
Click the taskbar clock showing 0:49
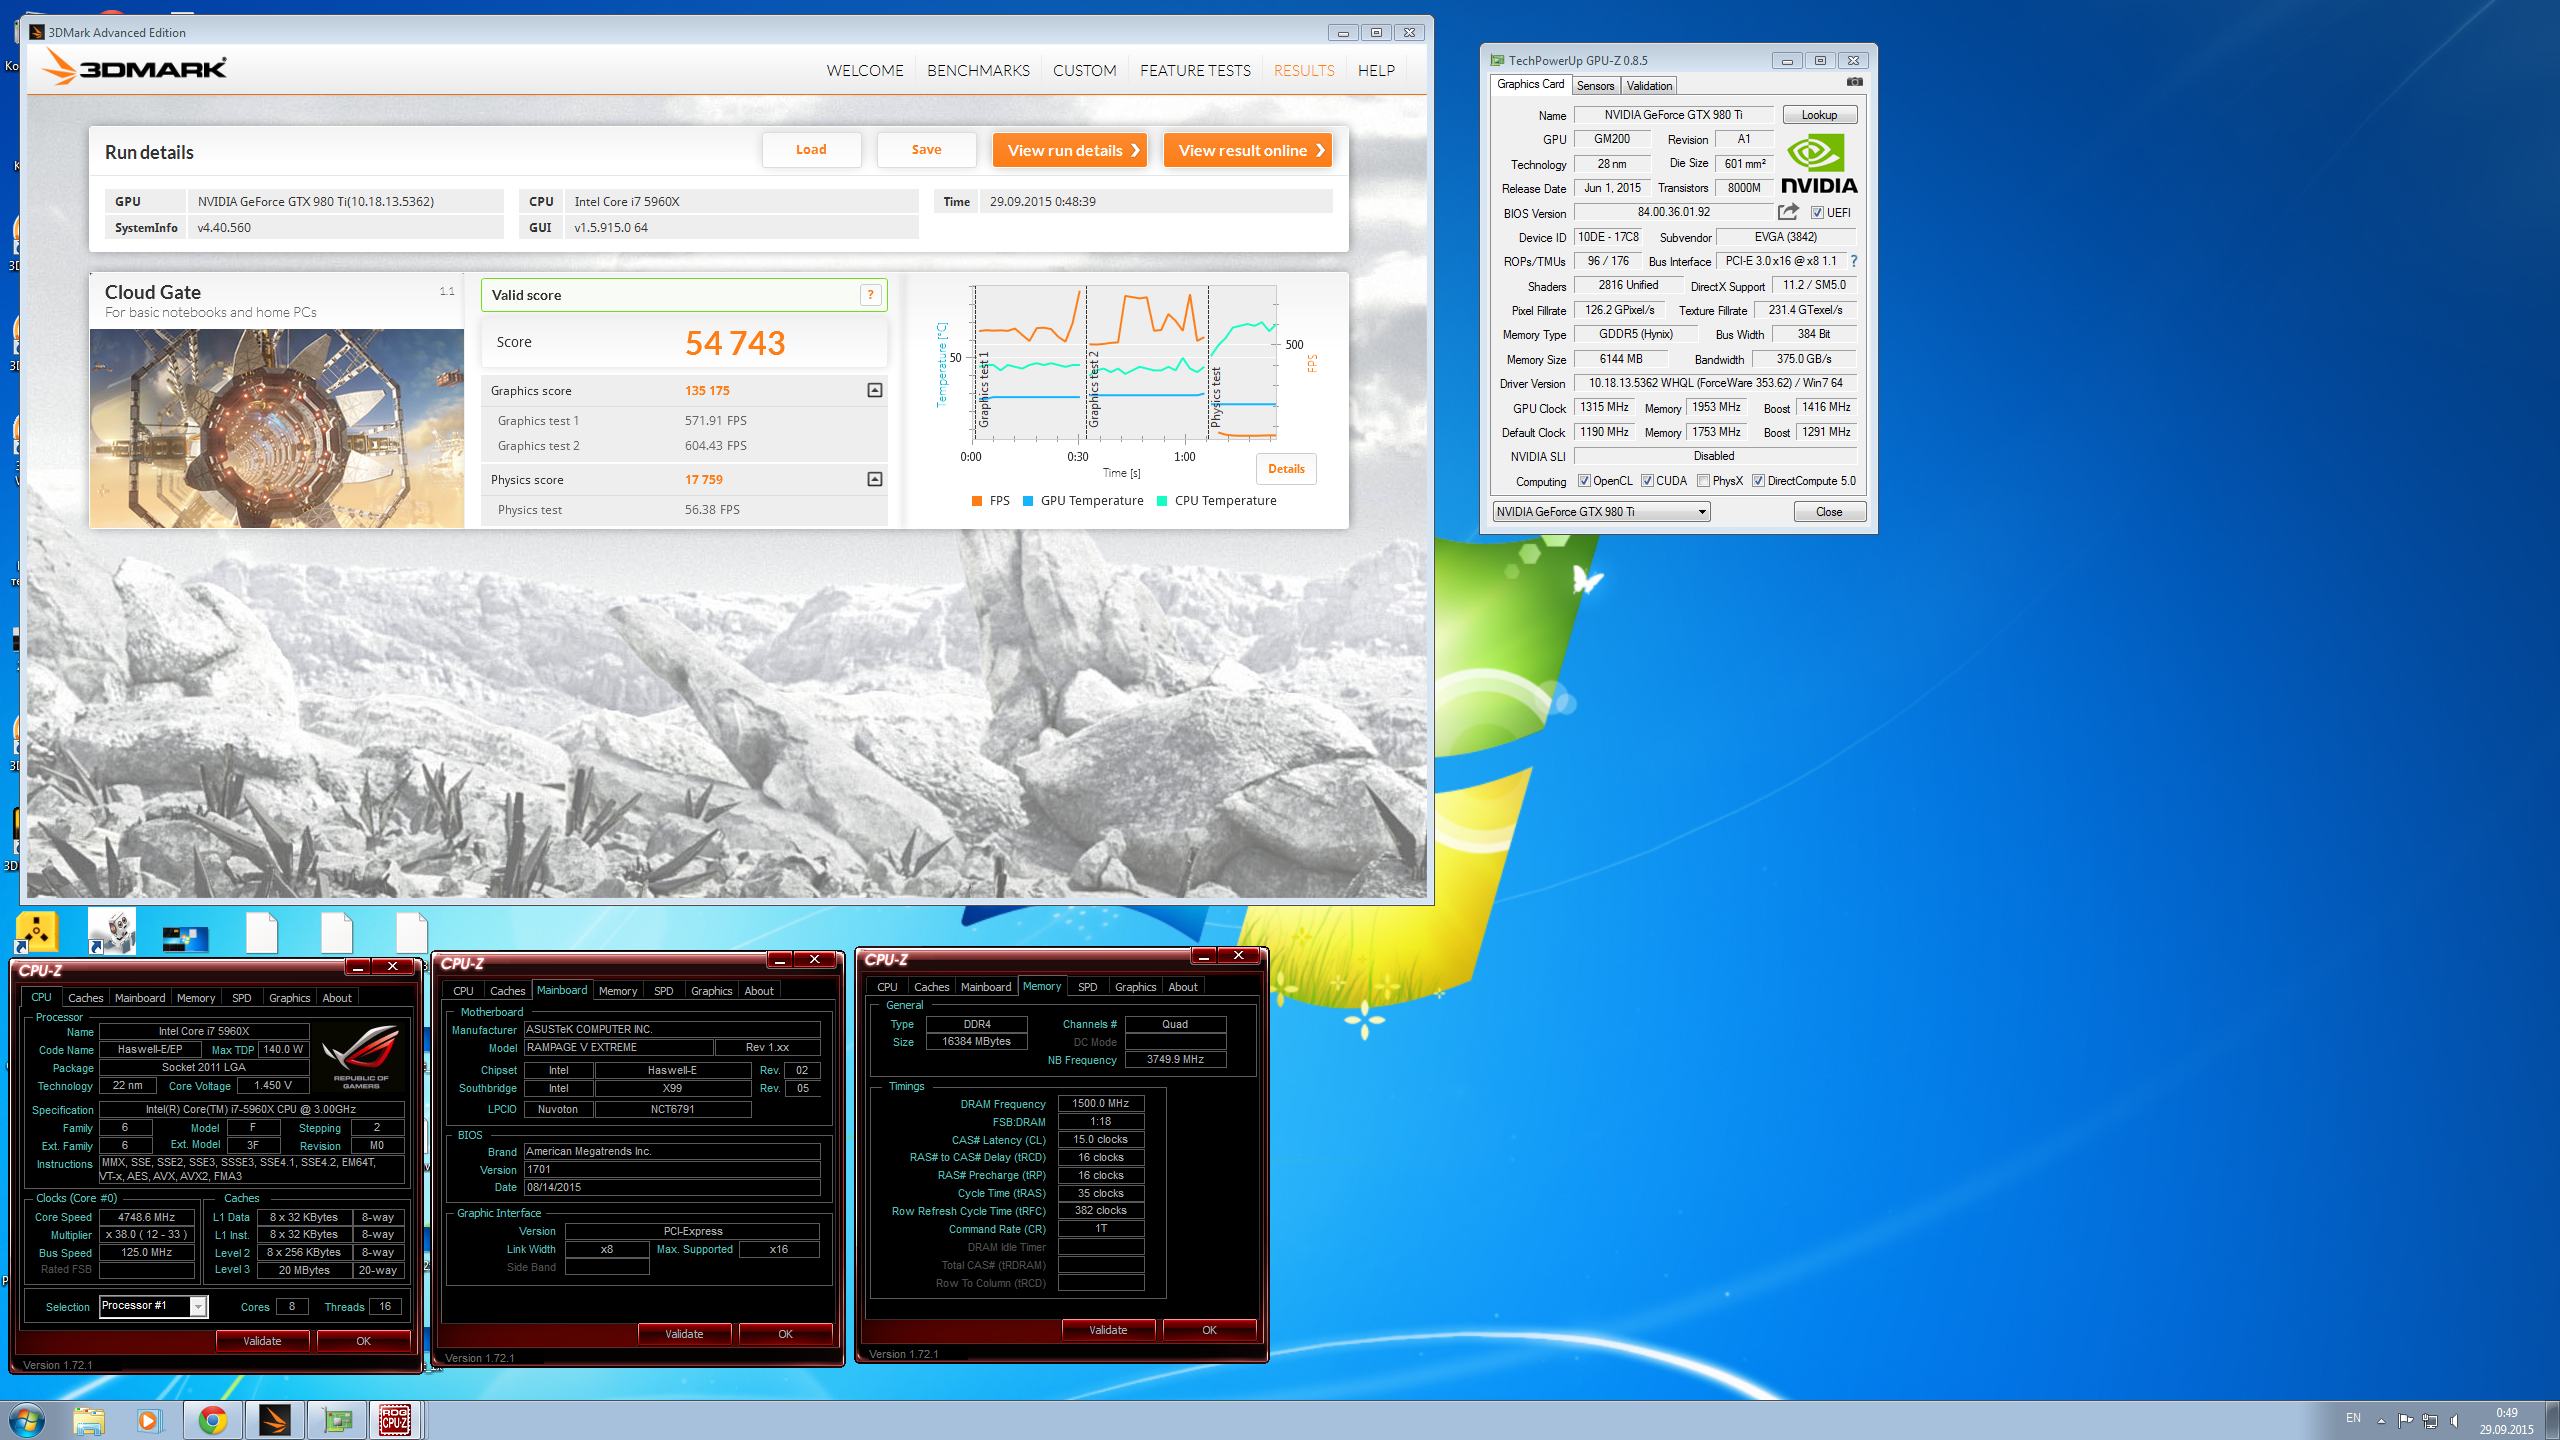[x=2506, y=1421]
